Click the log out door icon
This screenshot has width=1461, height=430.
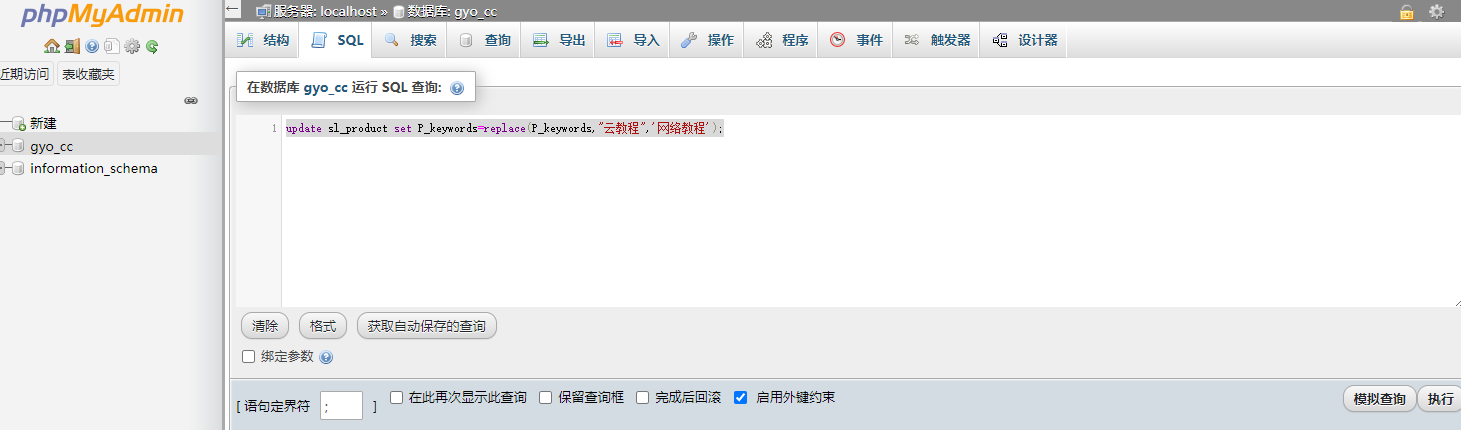point(72,46)
